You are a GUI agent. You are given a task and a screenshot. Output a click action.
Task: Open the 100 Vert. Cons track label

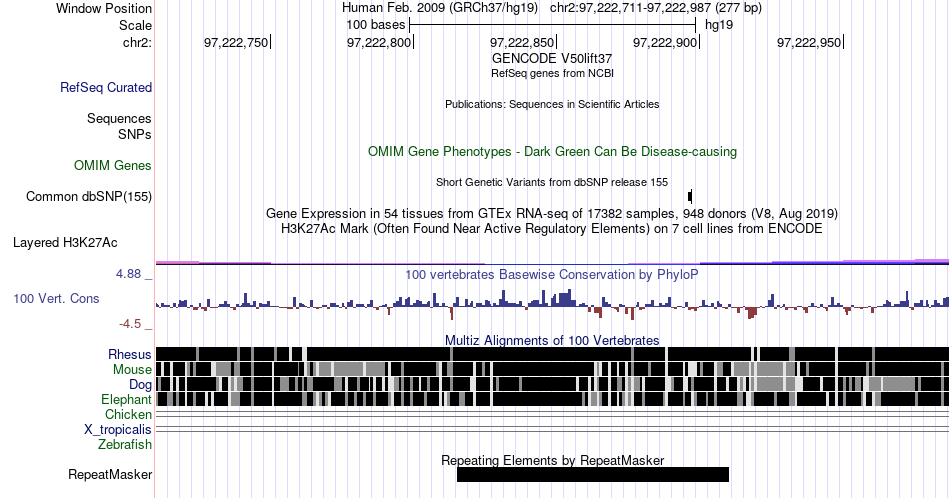pyautogui.click(x=56, y=298)
